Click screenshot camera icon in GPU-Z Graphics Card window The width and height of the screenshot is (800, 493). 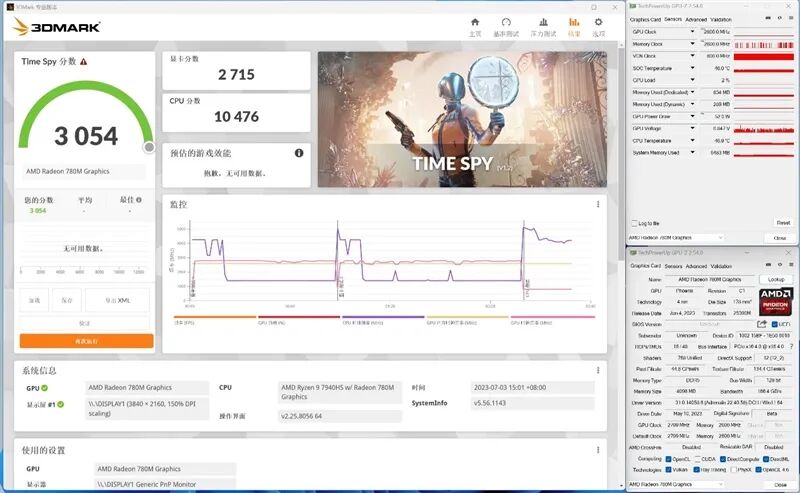(768, 265)
